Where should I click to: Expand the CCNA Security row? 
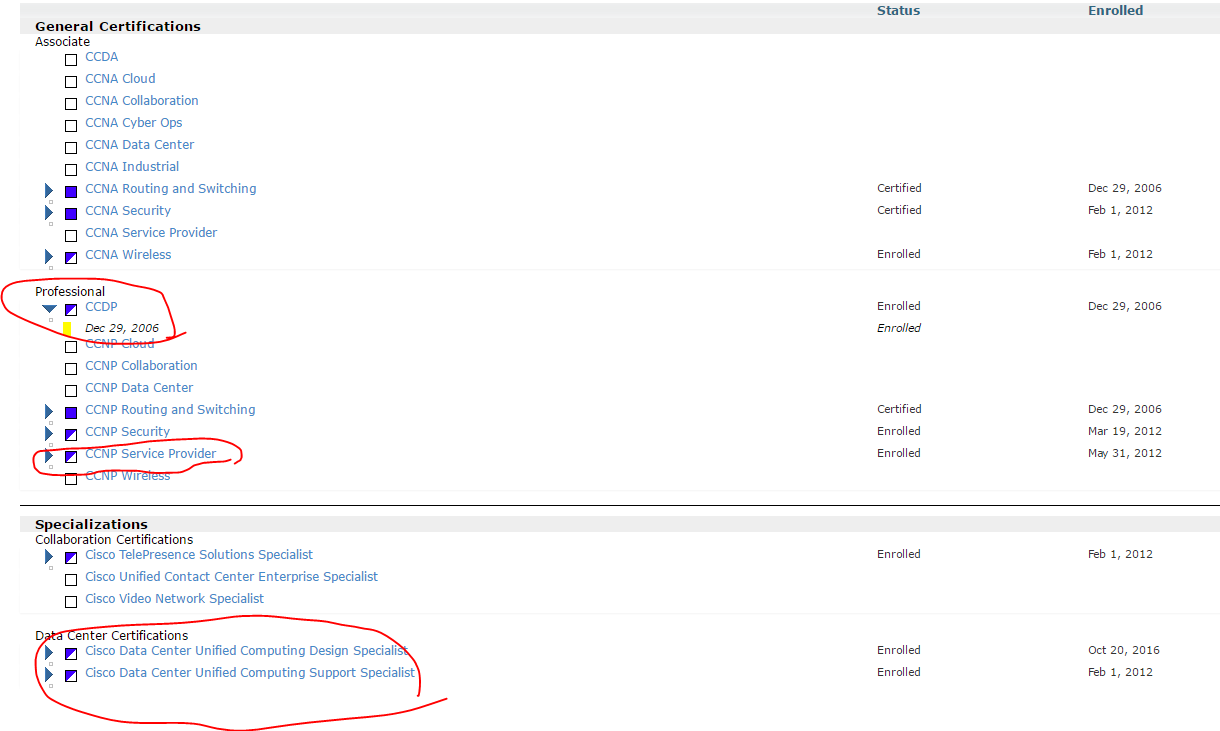[49, 213]
